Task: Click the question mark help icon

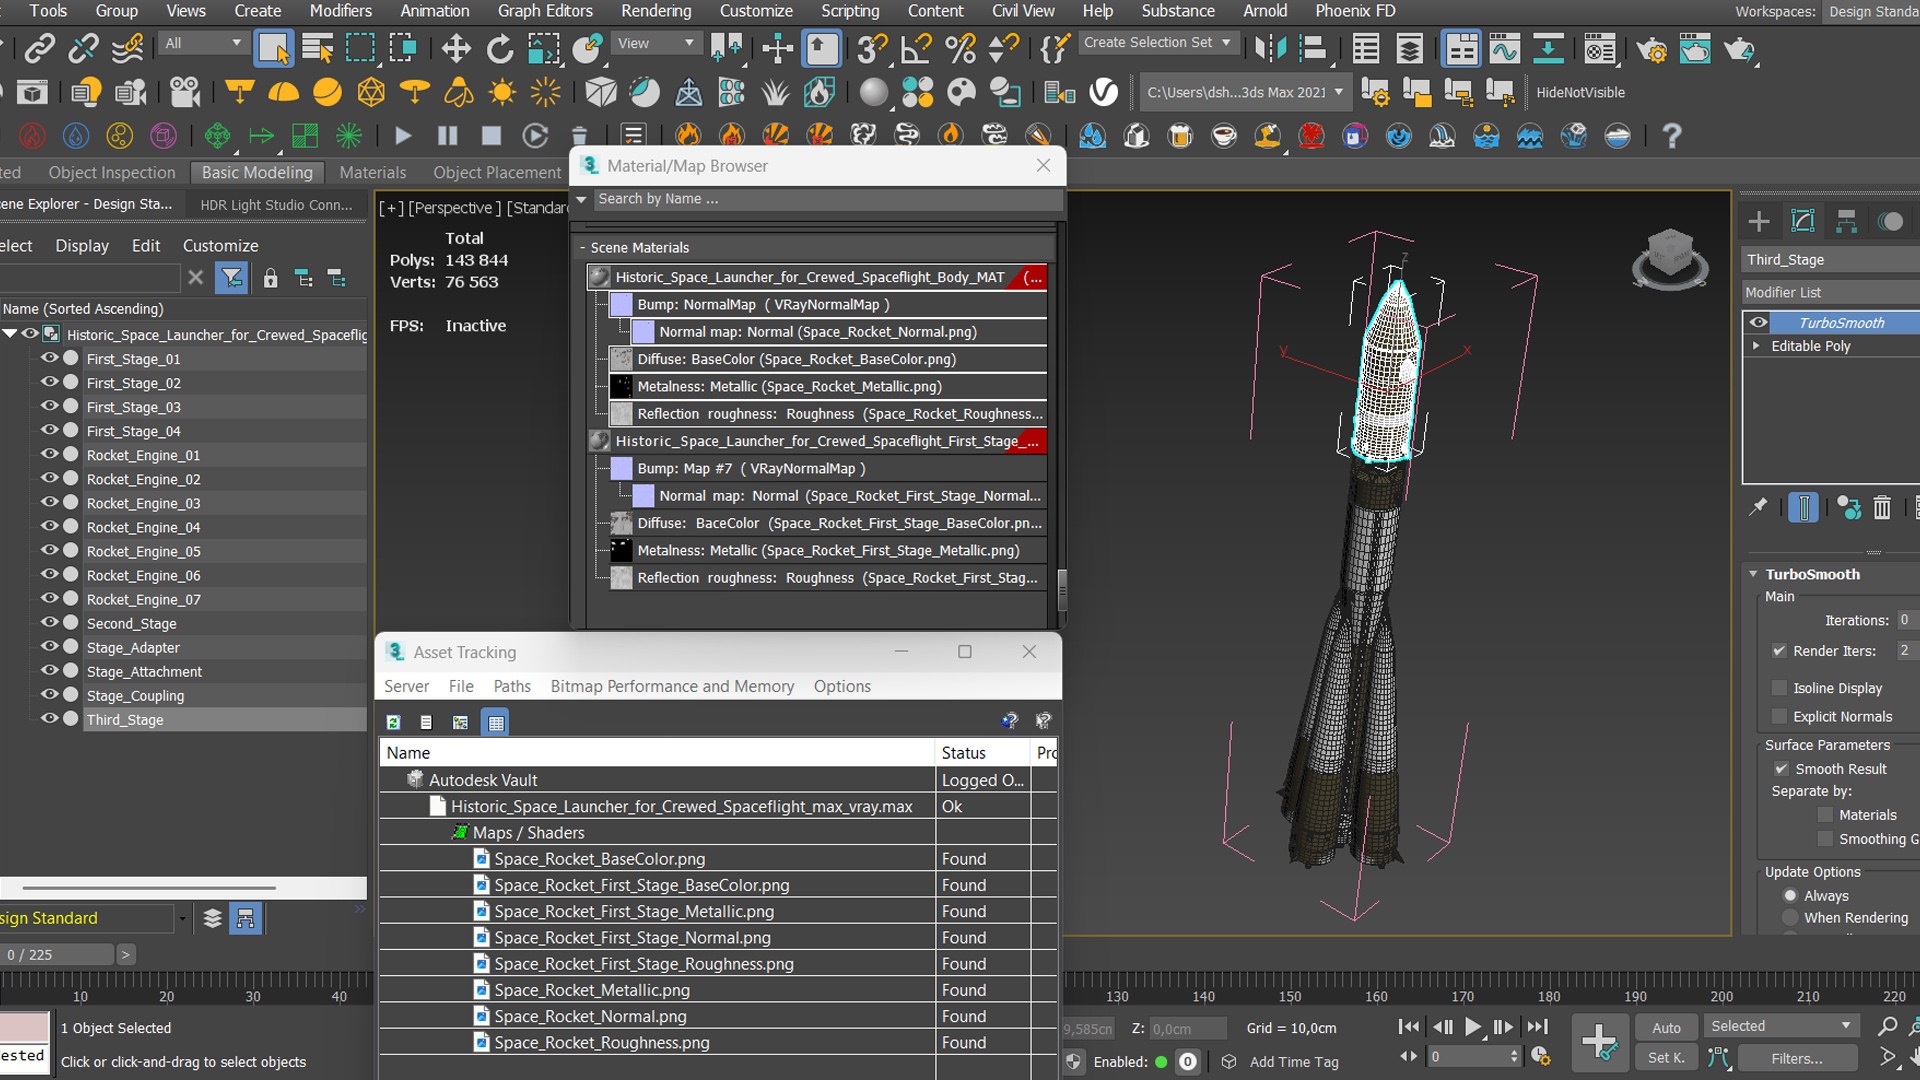Action: tap(1671, 135)
